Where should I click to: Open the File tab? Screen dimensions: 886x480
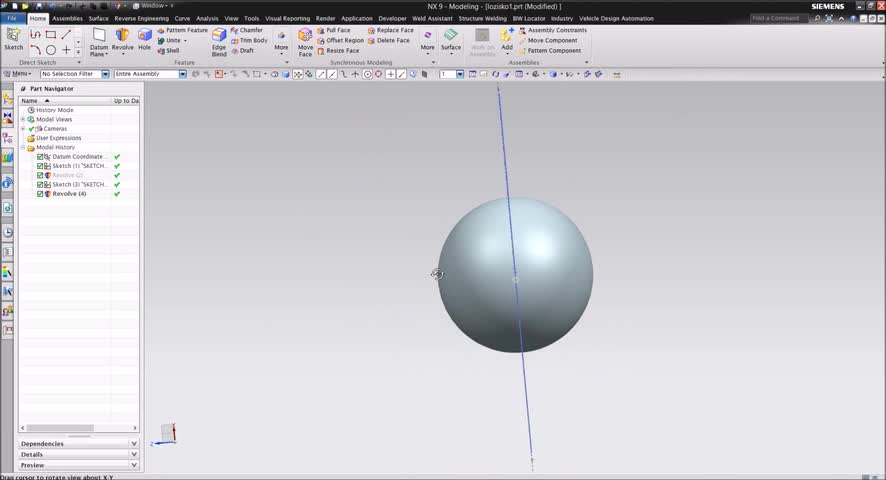tap(12, 19)
